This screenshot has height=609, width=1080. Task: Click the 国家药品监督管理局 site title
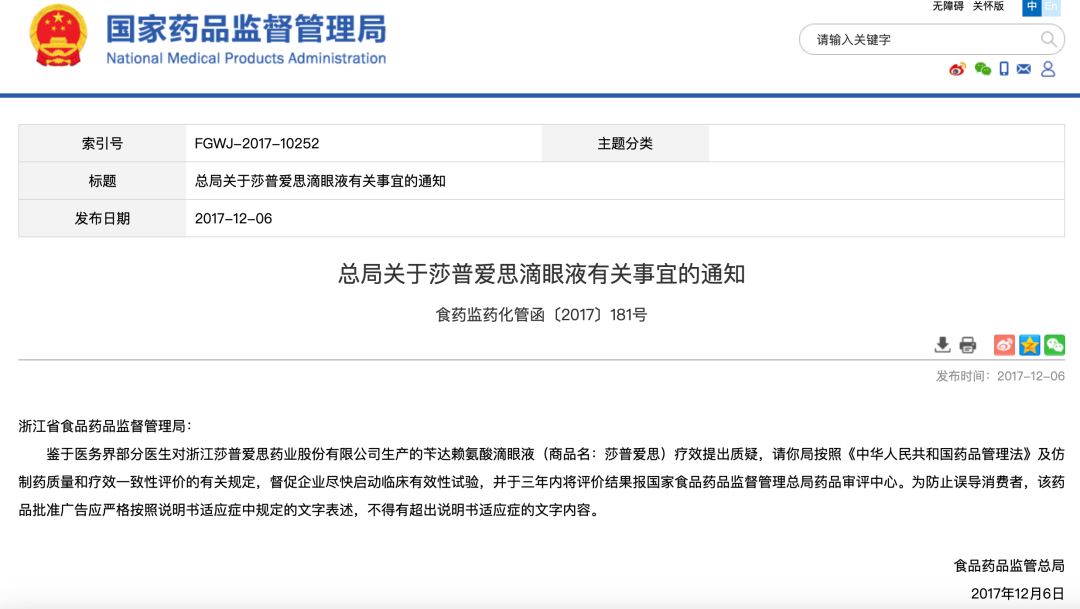(246, 30)
